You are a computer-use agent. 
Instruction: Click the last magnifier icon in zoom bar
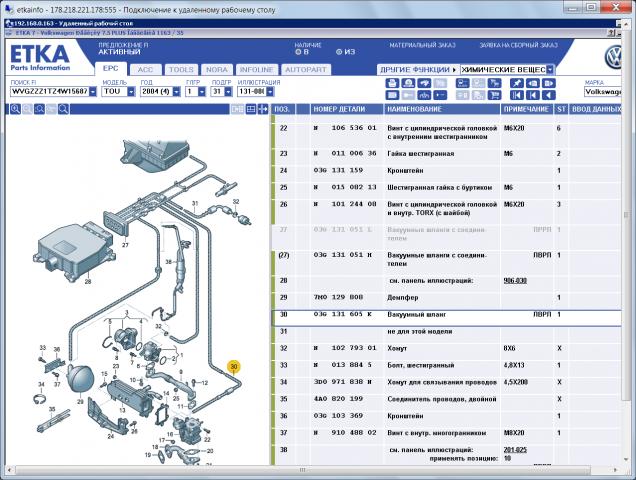coord(63,109)
